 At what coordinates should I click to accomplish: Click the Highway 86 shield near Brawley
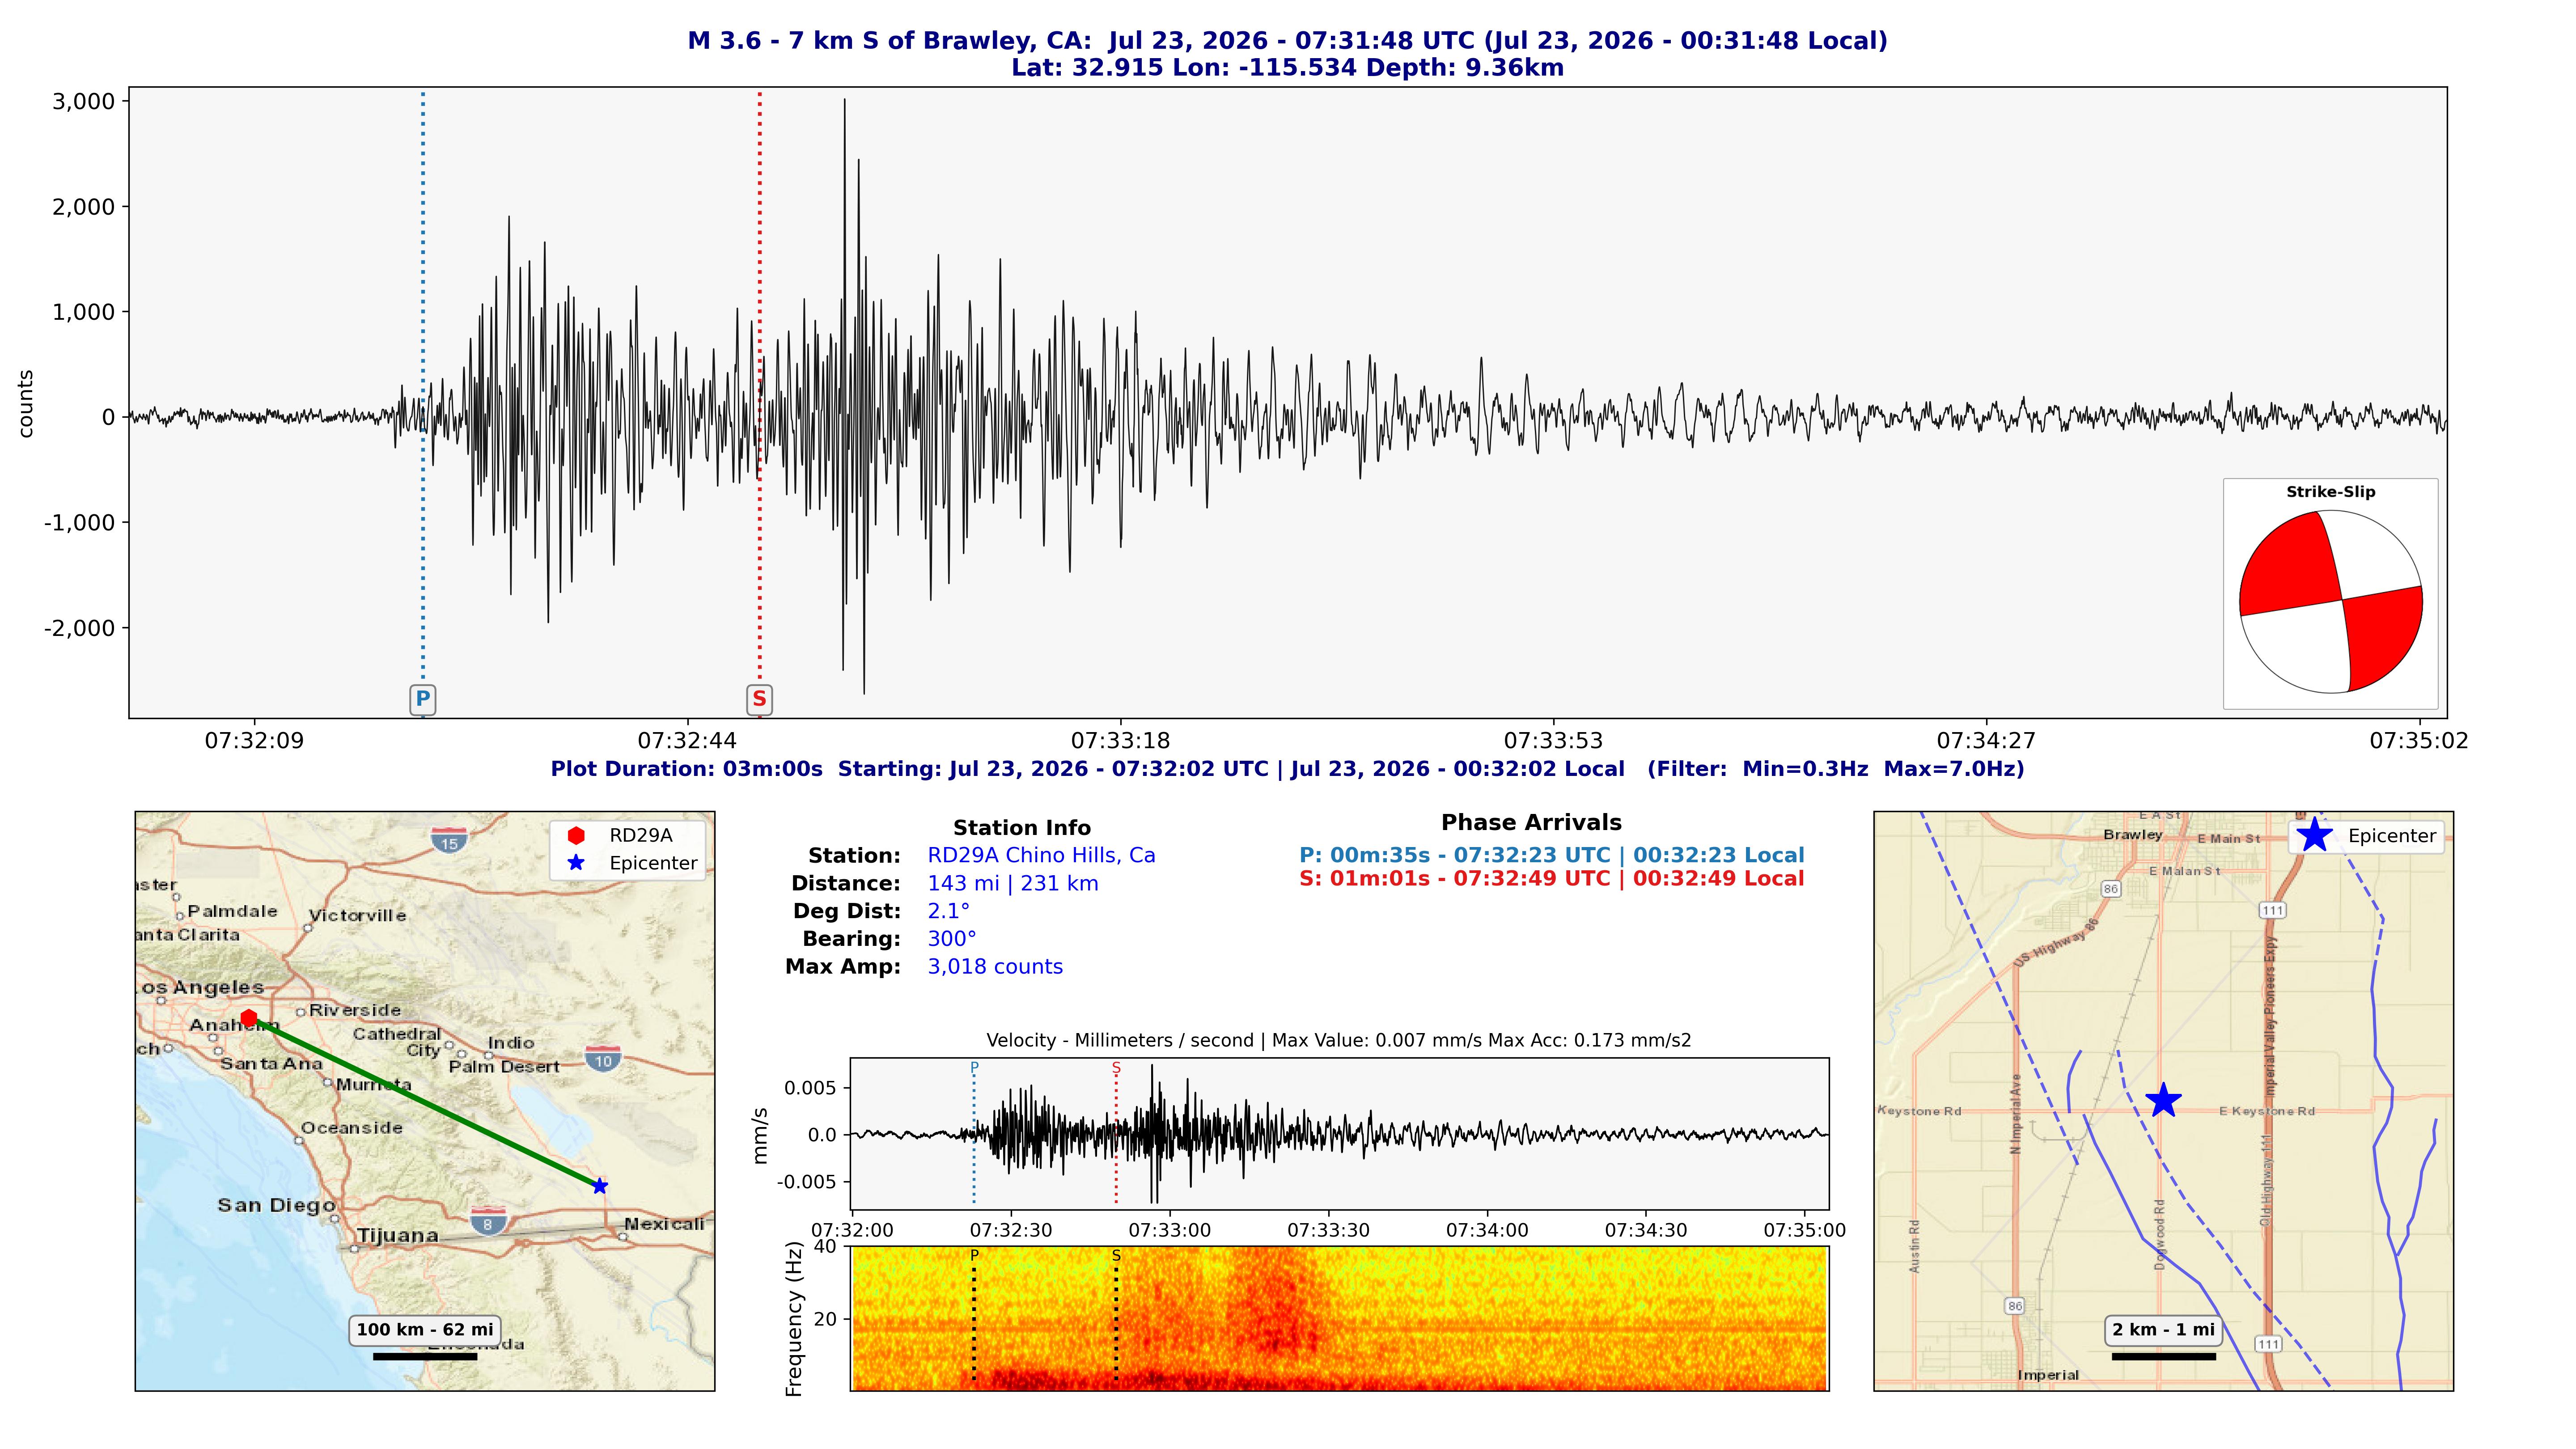[2110, 888]
